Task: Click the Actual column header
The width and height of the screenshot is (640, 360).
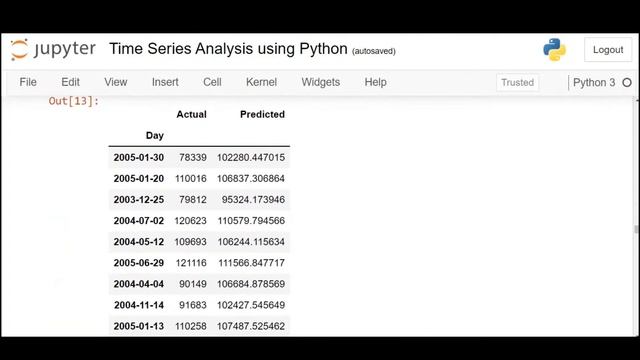Action: [191, 114]
